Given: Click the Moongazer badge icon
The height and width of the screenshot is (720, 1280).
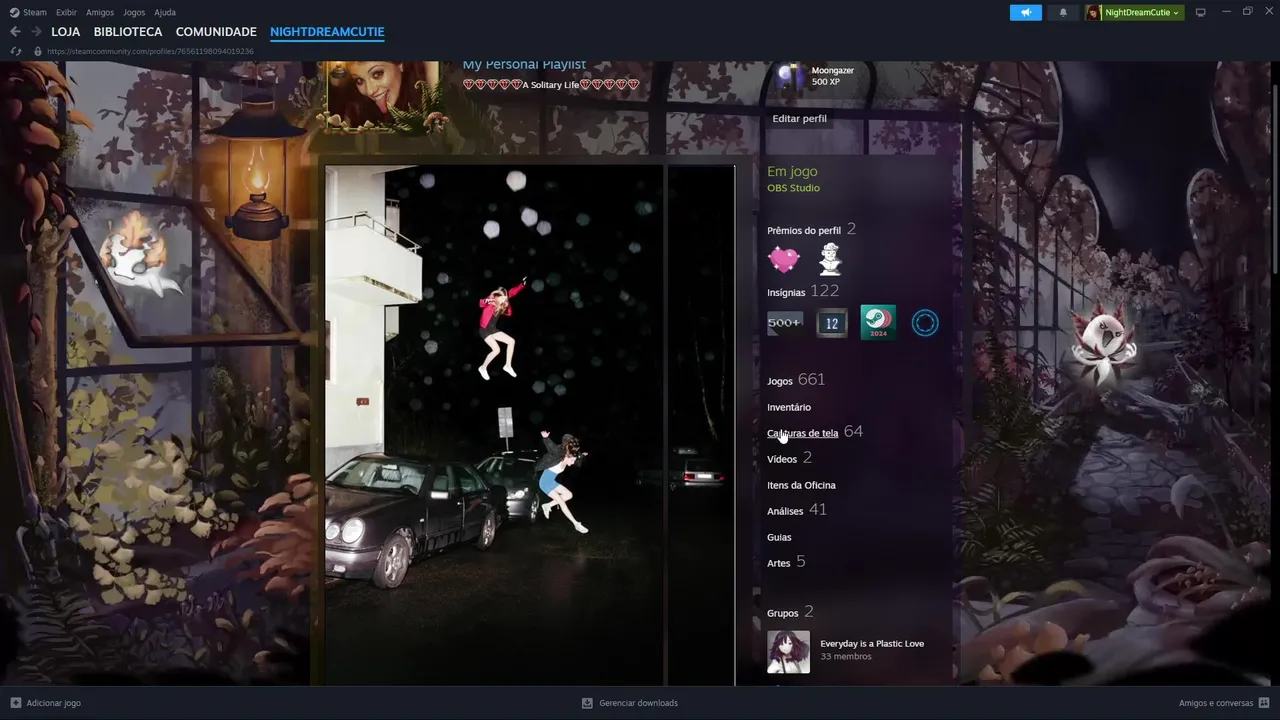Looking at the screenshot, I should click(x=790, y=76).
